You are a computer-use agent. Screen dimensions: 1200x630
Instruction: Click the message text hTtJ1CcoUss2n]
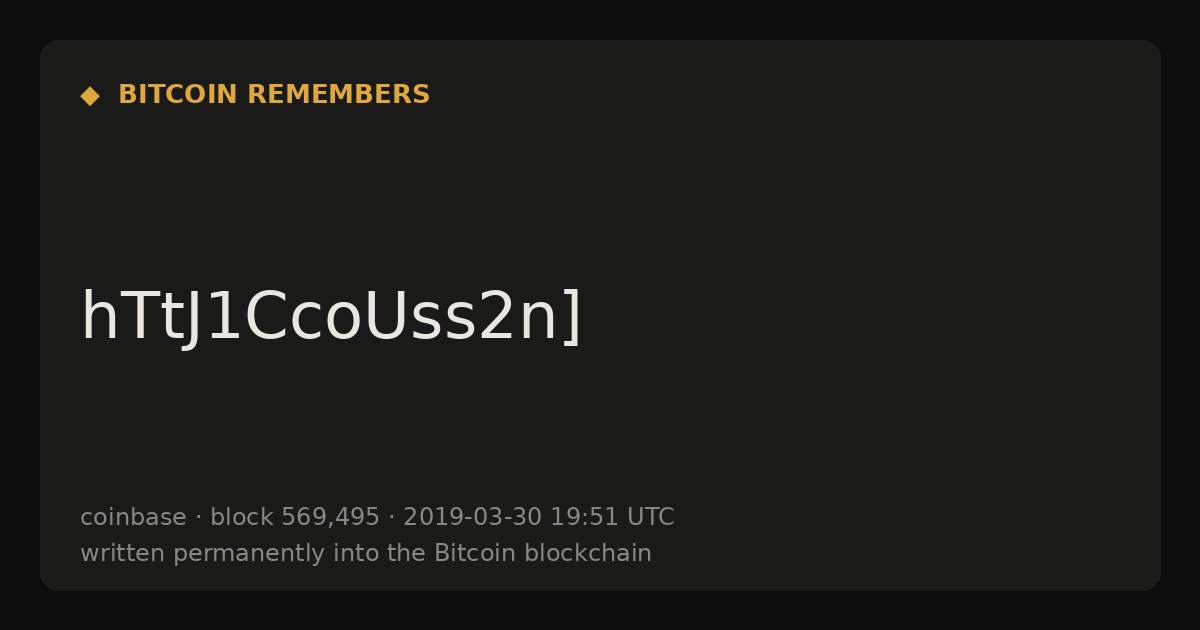point(331,318)
